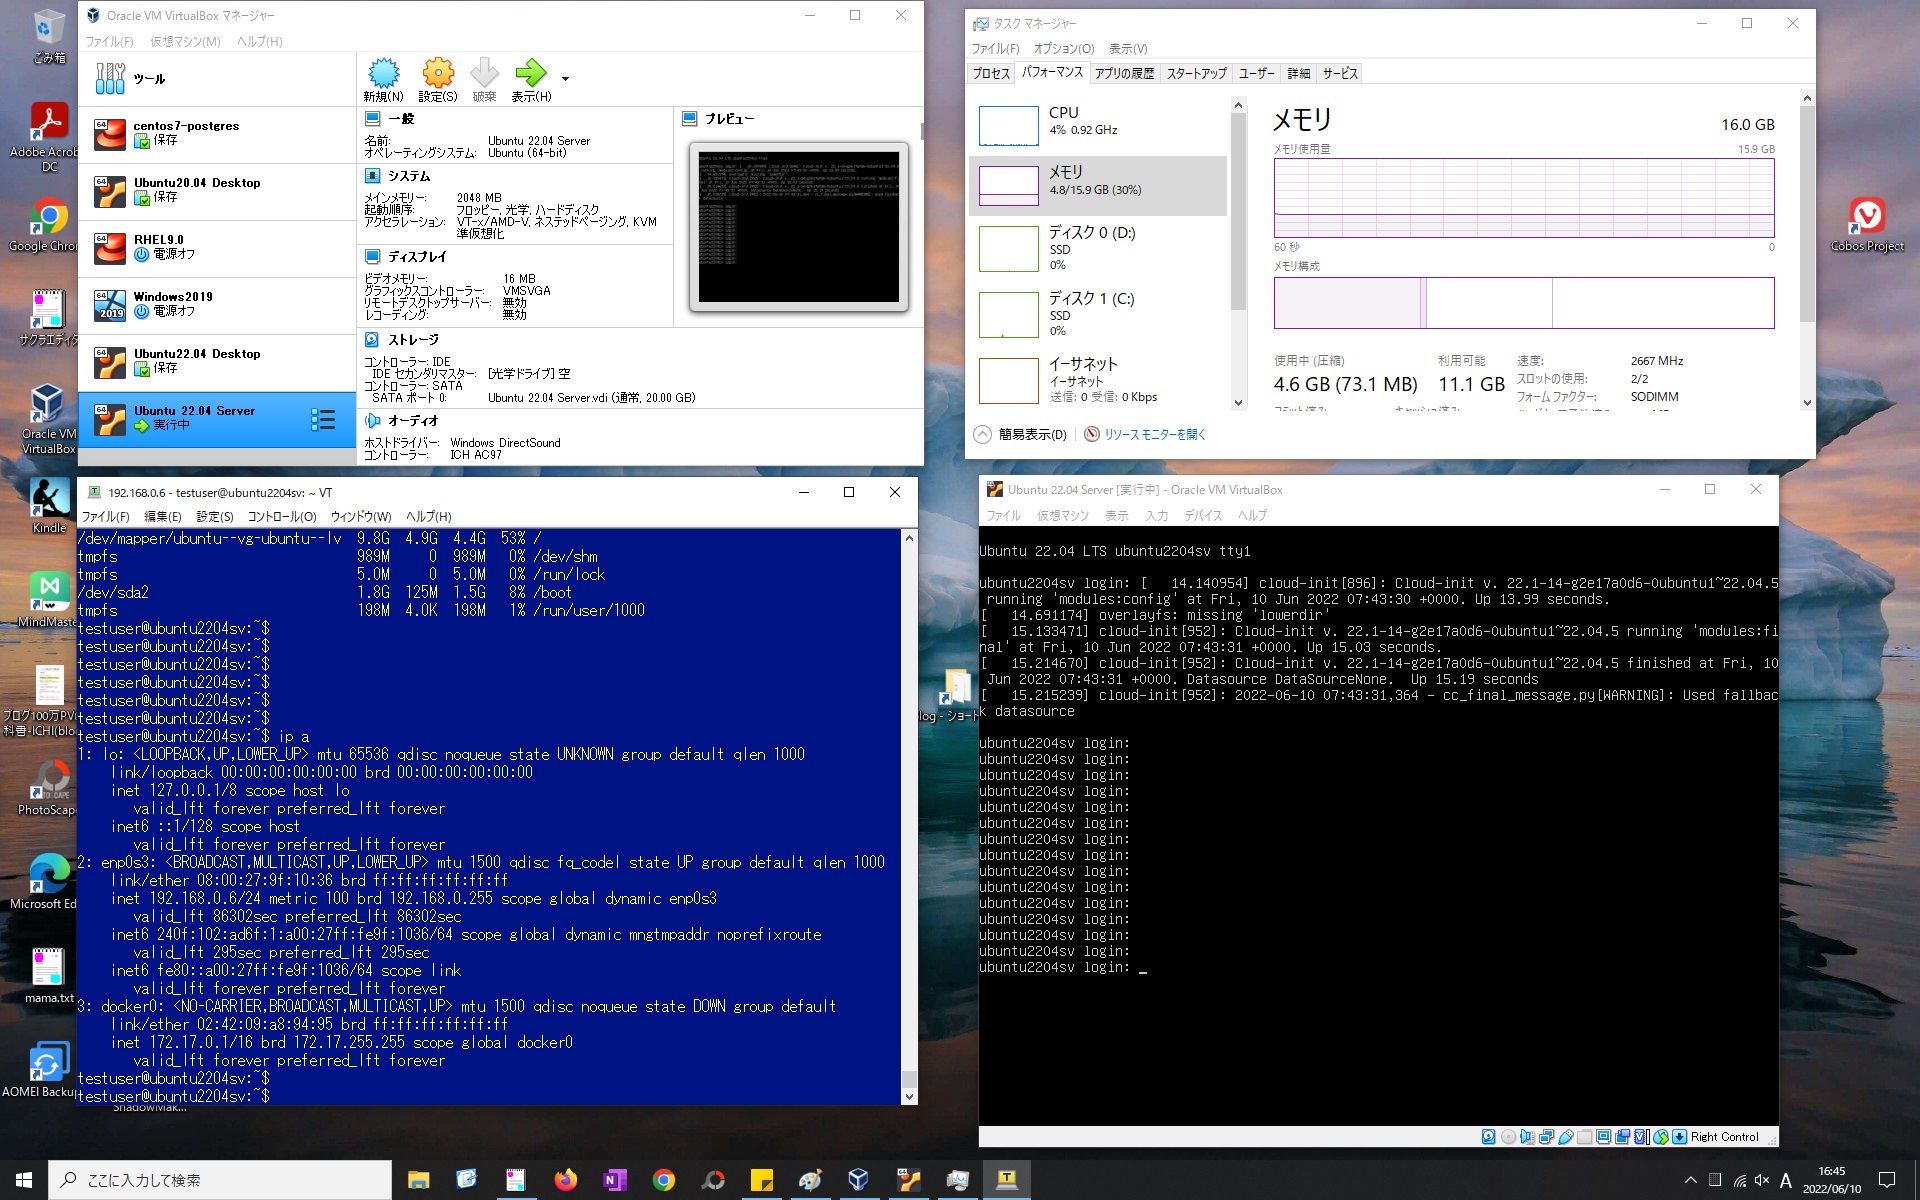
Task: Open Window (ウィンドウ) menu in Tera Term
Action: coord(361,517)
